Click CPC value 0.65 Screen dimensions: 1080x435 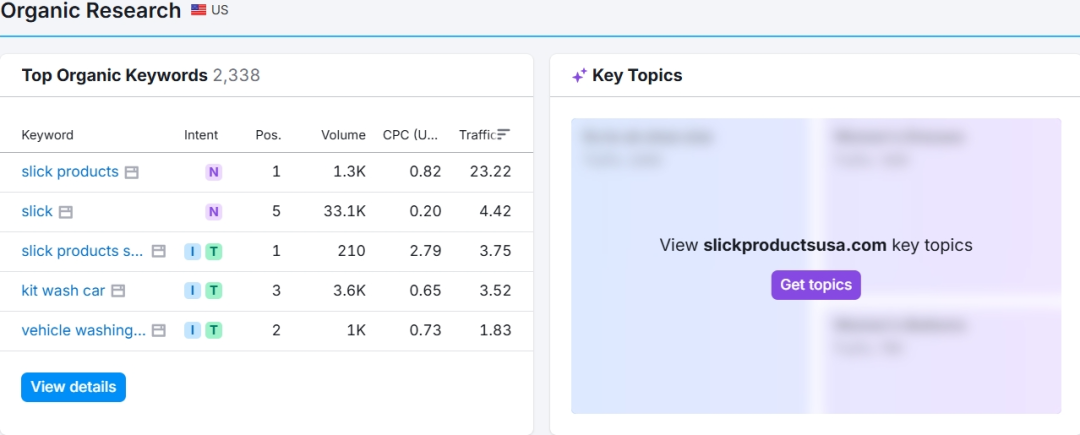(x=425, y=291)
